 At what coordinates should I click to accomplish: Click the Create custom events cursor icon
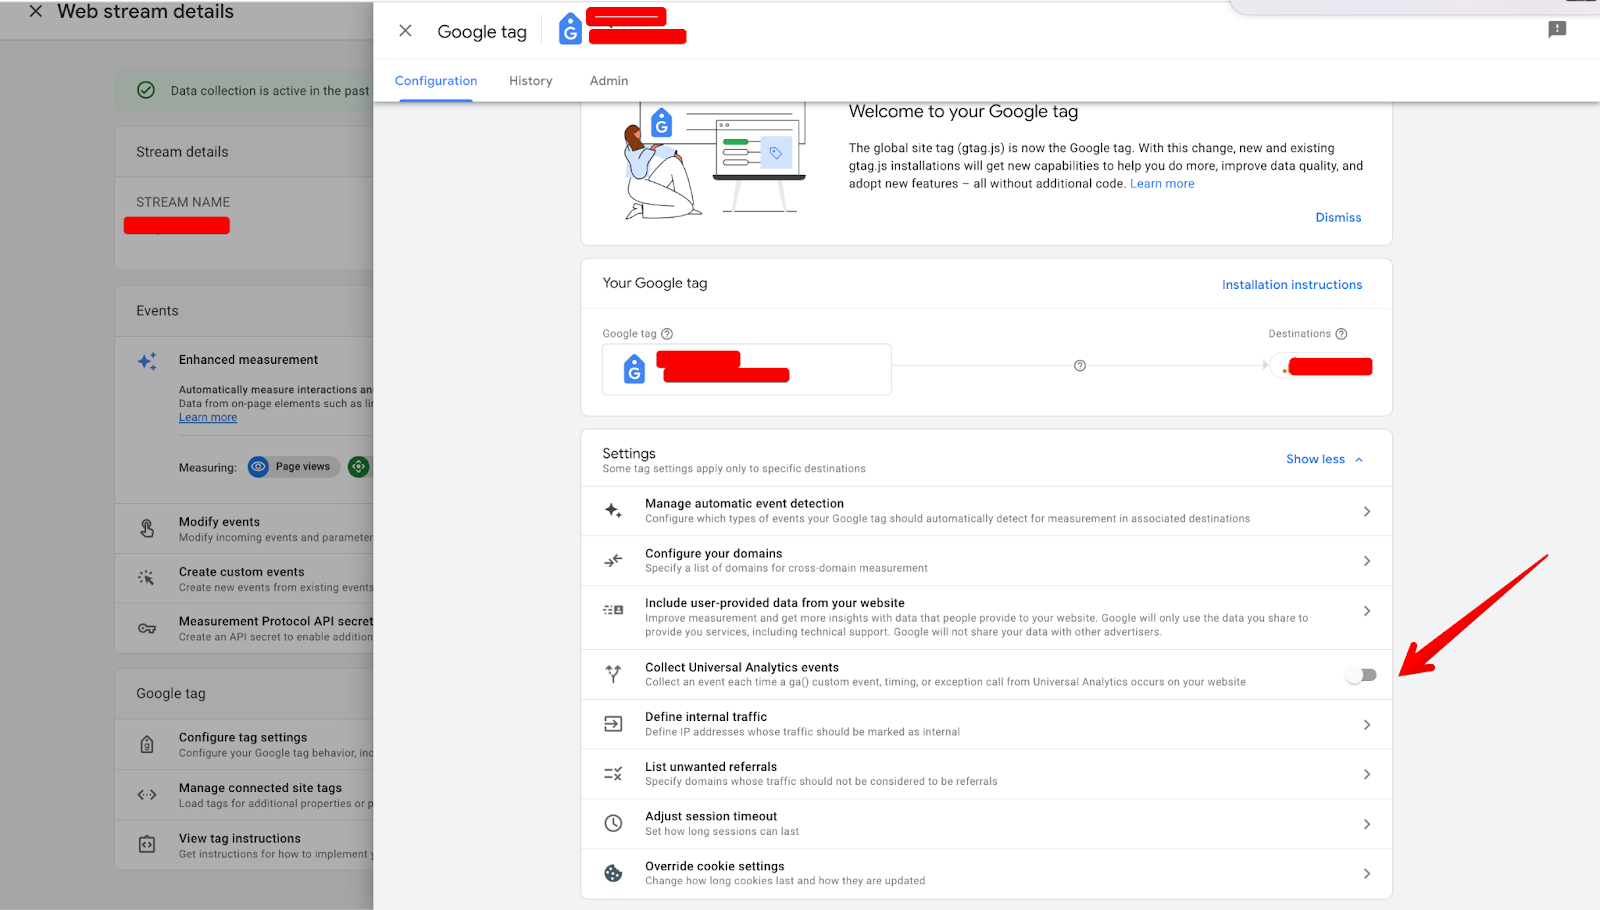[x=146, y=578]
